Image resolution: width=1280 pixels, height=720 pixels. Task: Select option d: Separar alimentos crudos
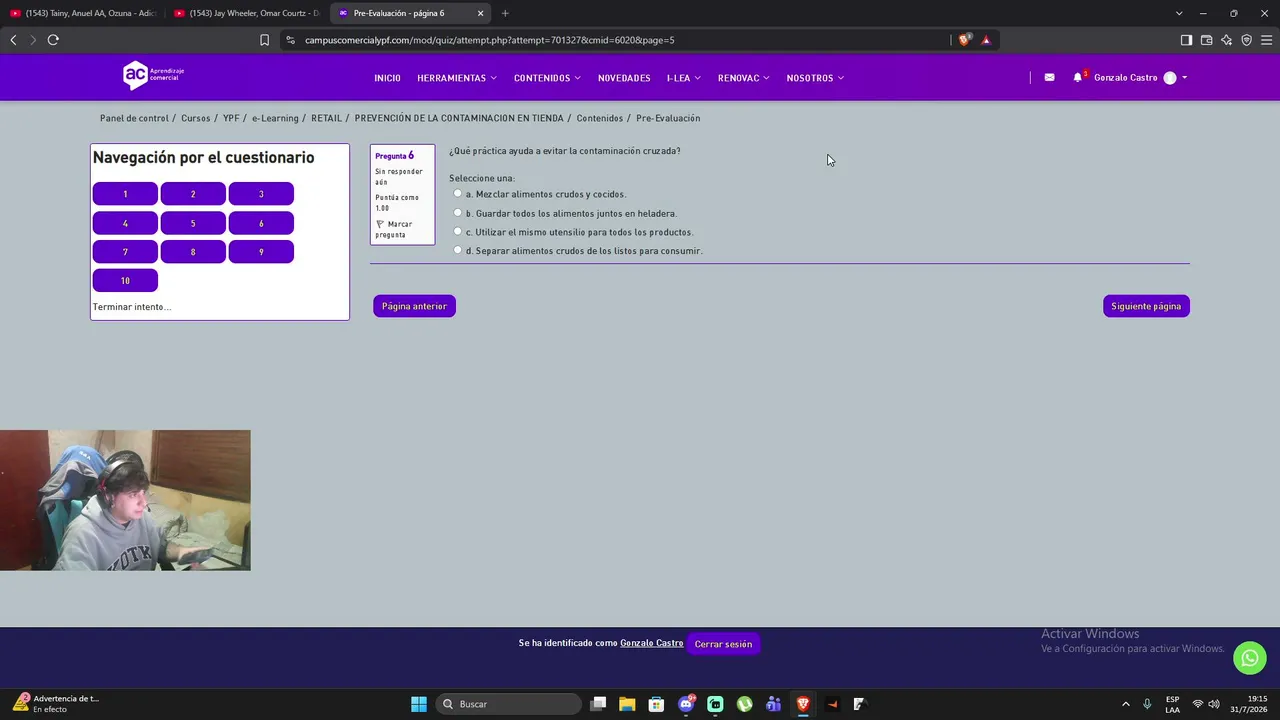(x=458, y=250)
